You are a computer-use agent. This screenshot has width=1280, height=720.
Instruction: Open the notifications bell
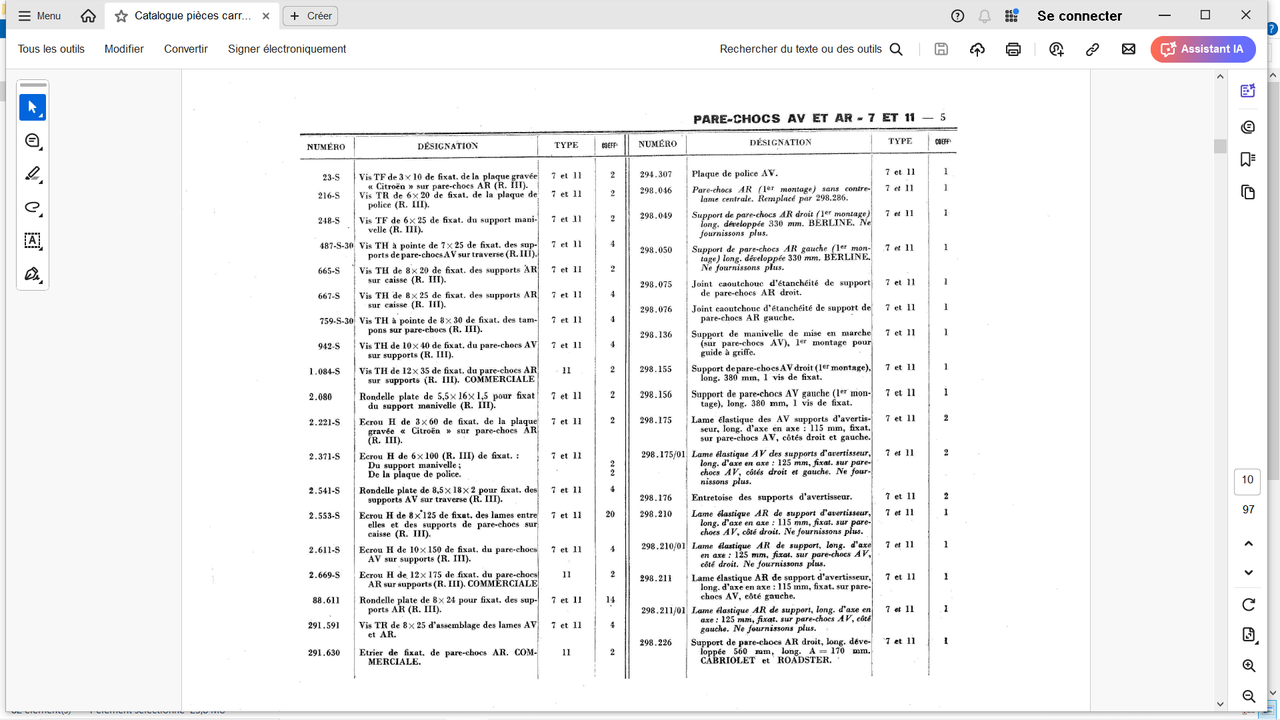985,16
